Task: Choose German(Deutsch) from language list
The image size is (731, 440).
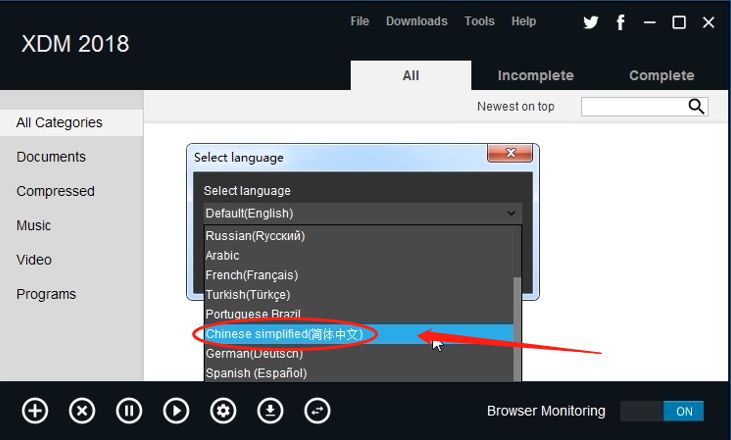Action: [x=359, y=354]
